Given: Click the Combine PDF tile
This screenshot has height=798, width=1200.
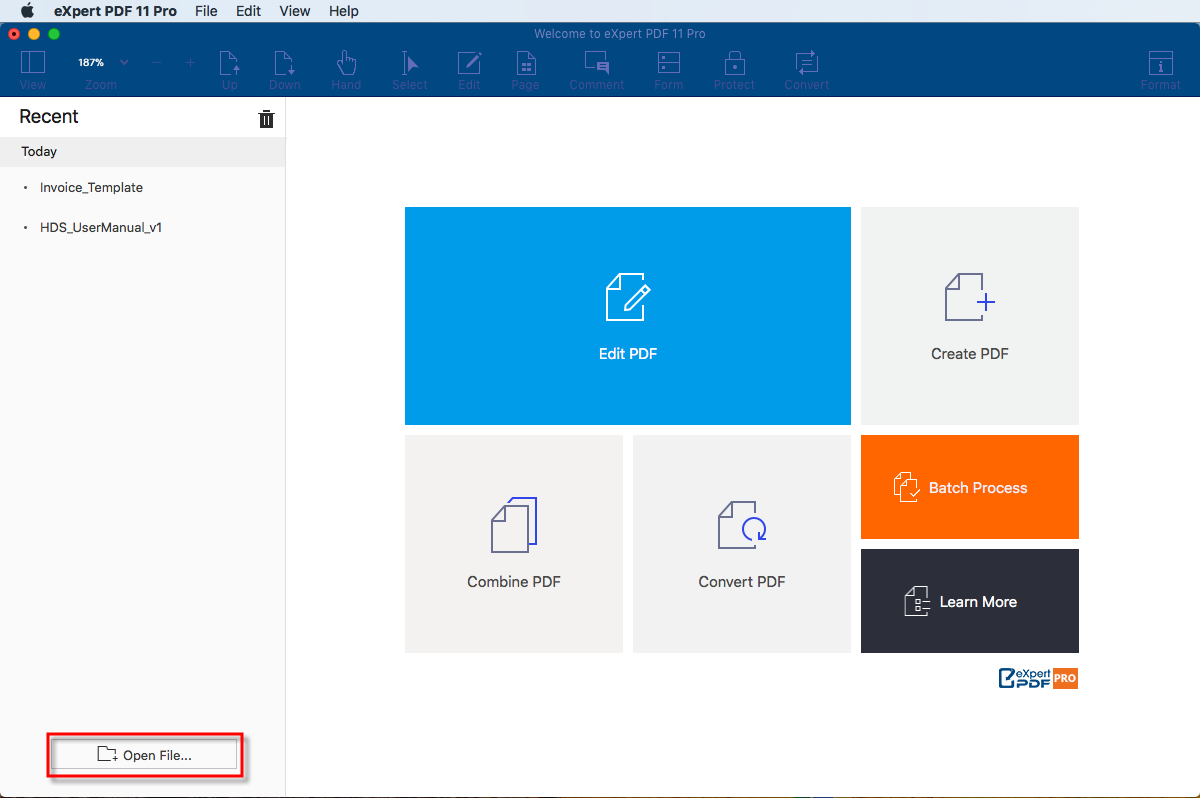Looking at the screenshot, I should (514, 544).
